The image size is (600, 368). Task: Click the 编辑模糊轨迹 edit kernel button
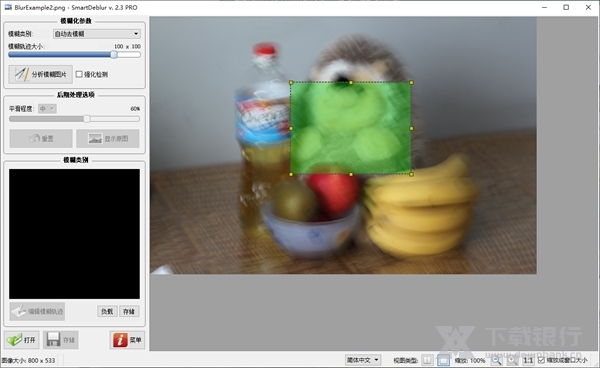tap(37, 311)
